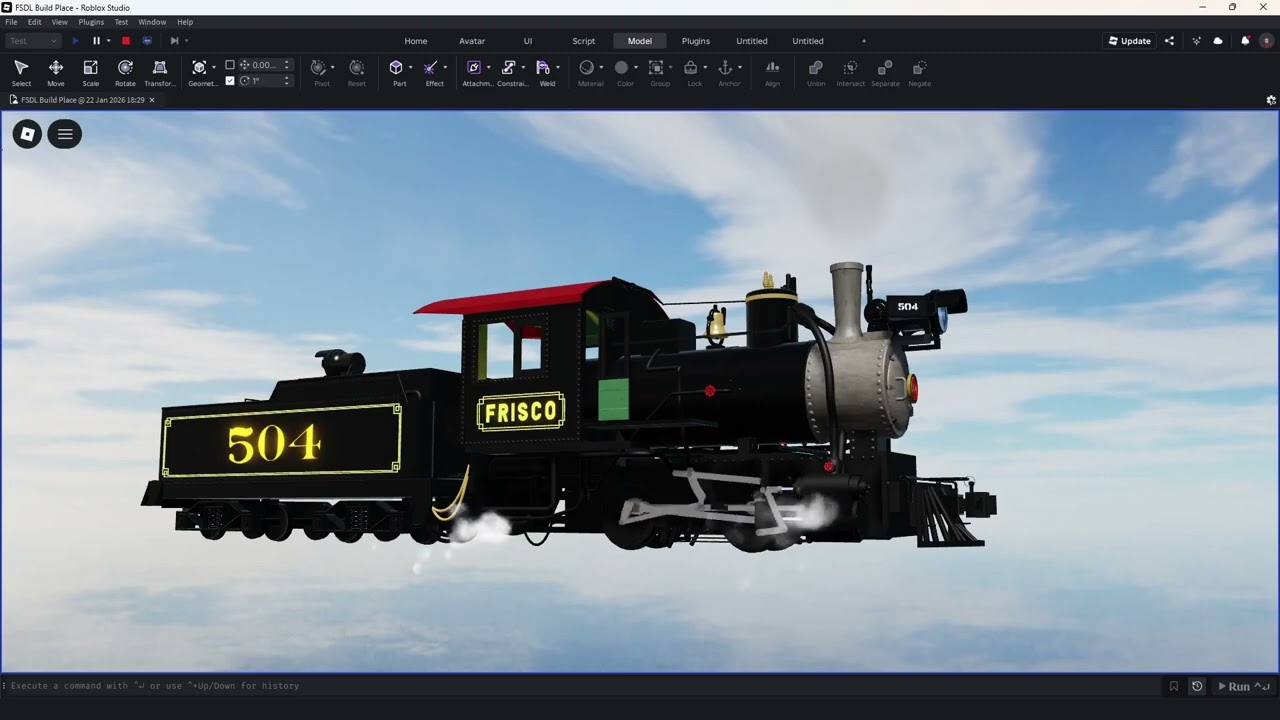Click the Update button
1280x720 pixels.
[1129, 41]
